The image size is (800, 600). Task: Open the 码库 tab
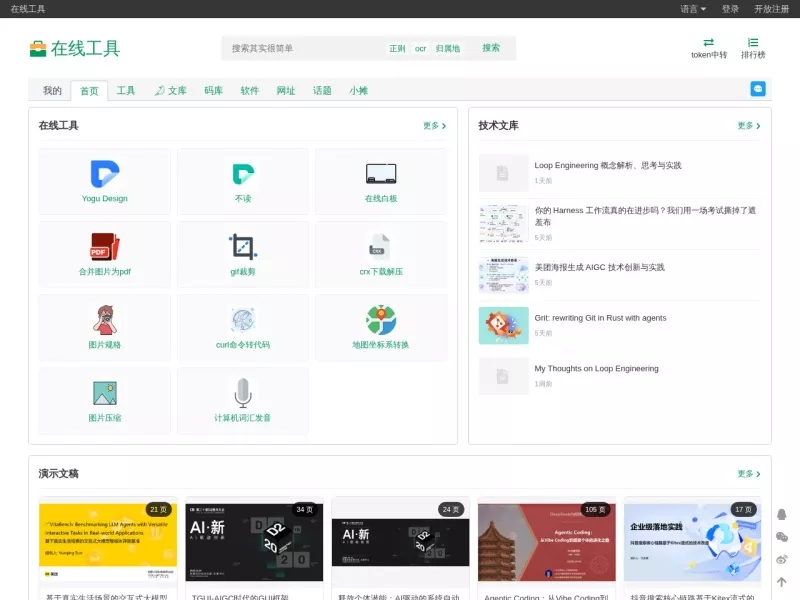point(213,91)
